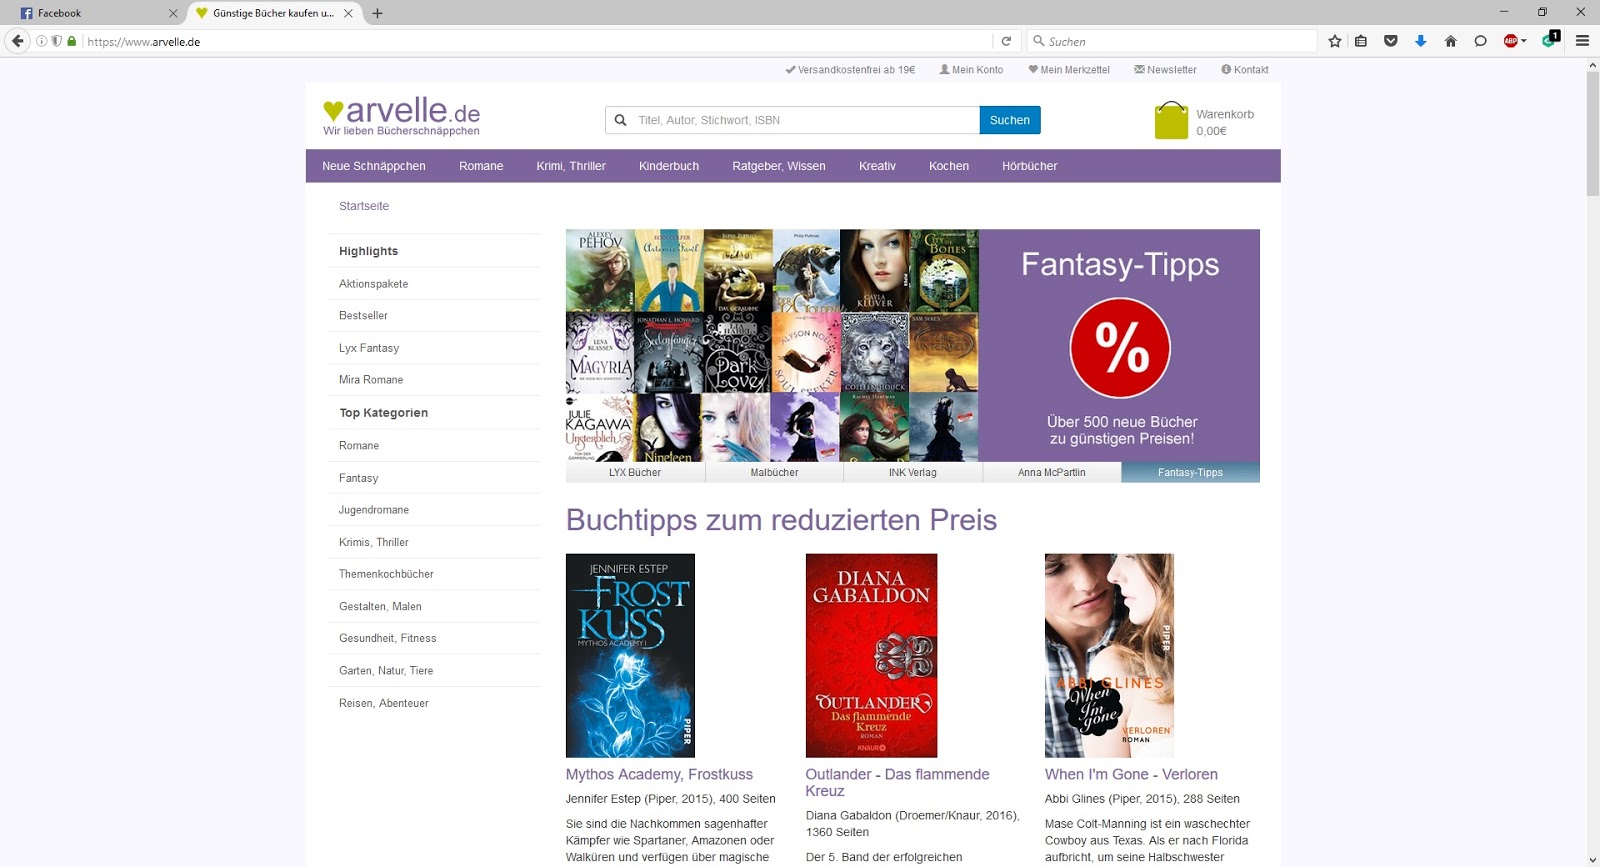This screenshot has width=1600, height=867.
Task: Click the back navigation arrow
Action: click(x=17, y=41)
